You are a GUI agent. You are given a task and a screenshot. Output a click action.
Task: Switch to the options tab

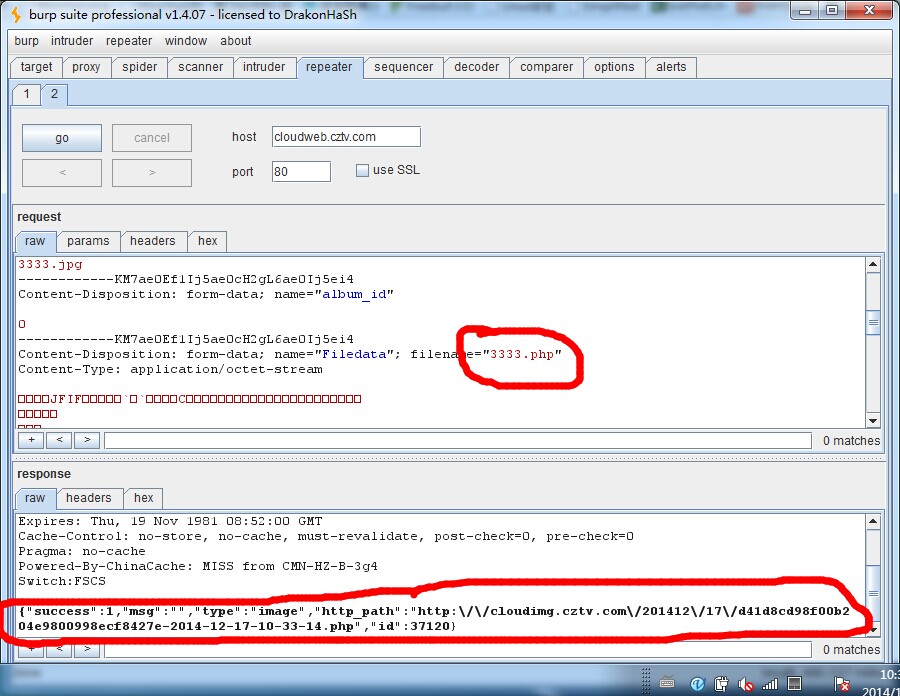click(614, 67)
